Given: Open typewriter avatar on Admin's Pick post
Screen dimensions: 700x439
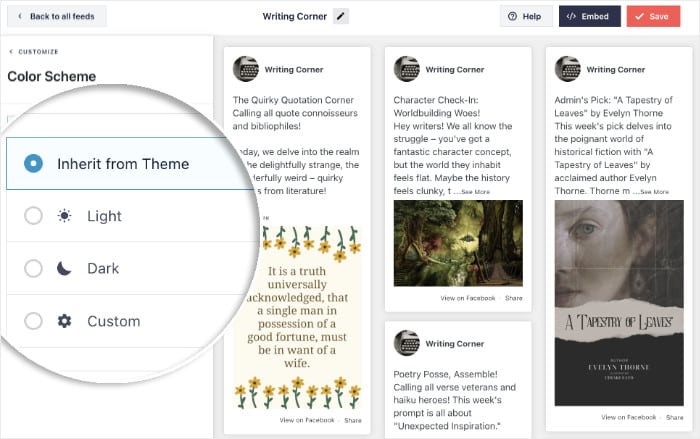Looking at the screenshot, I should coord(567,69).
